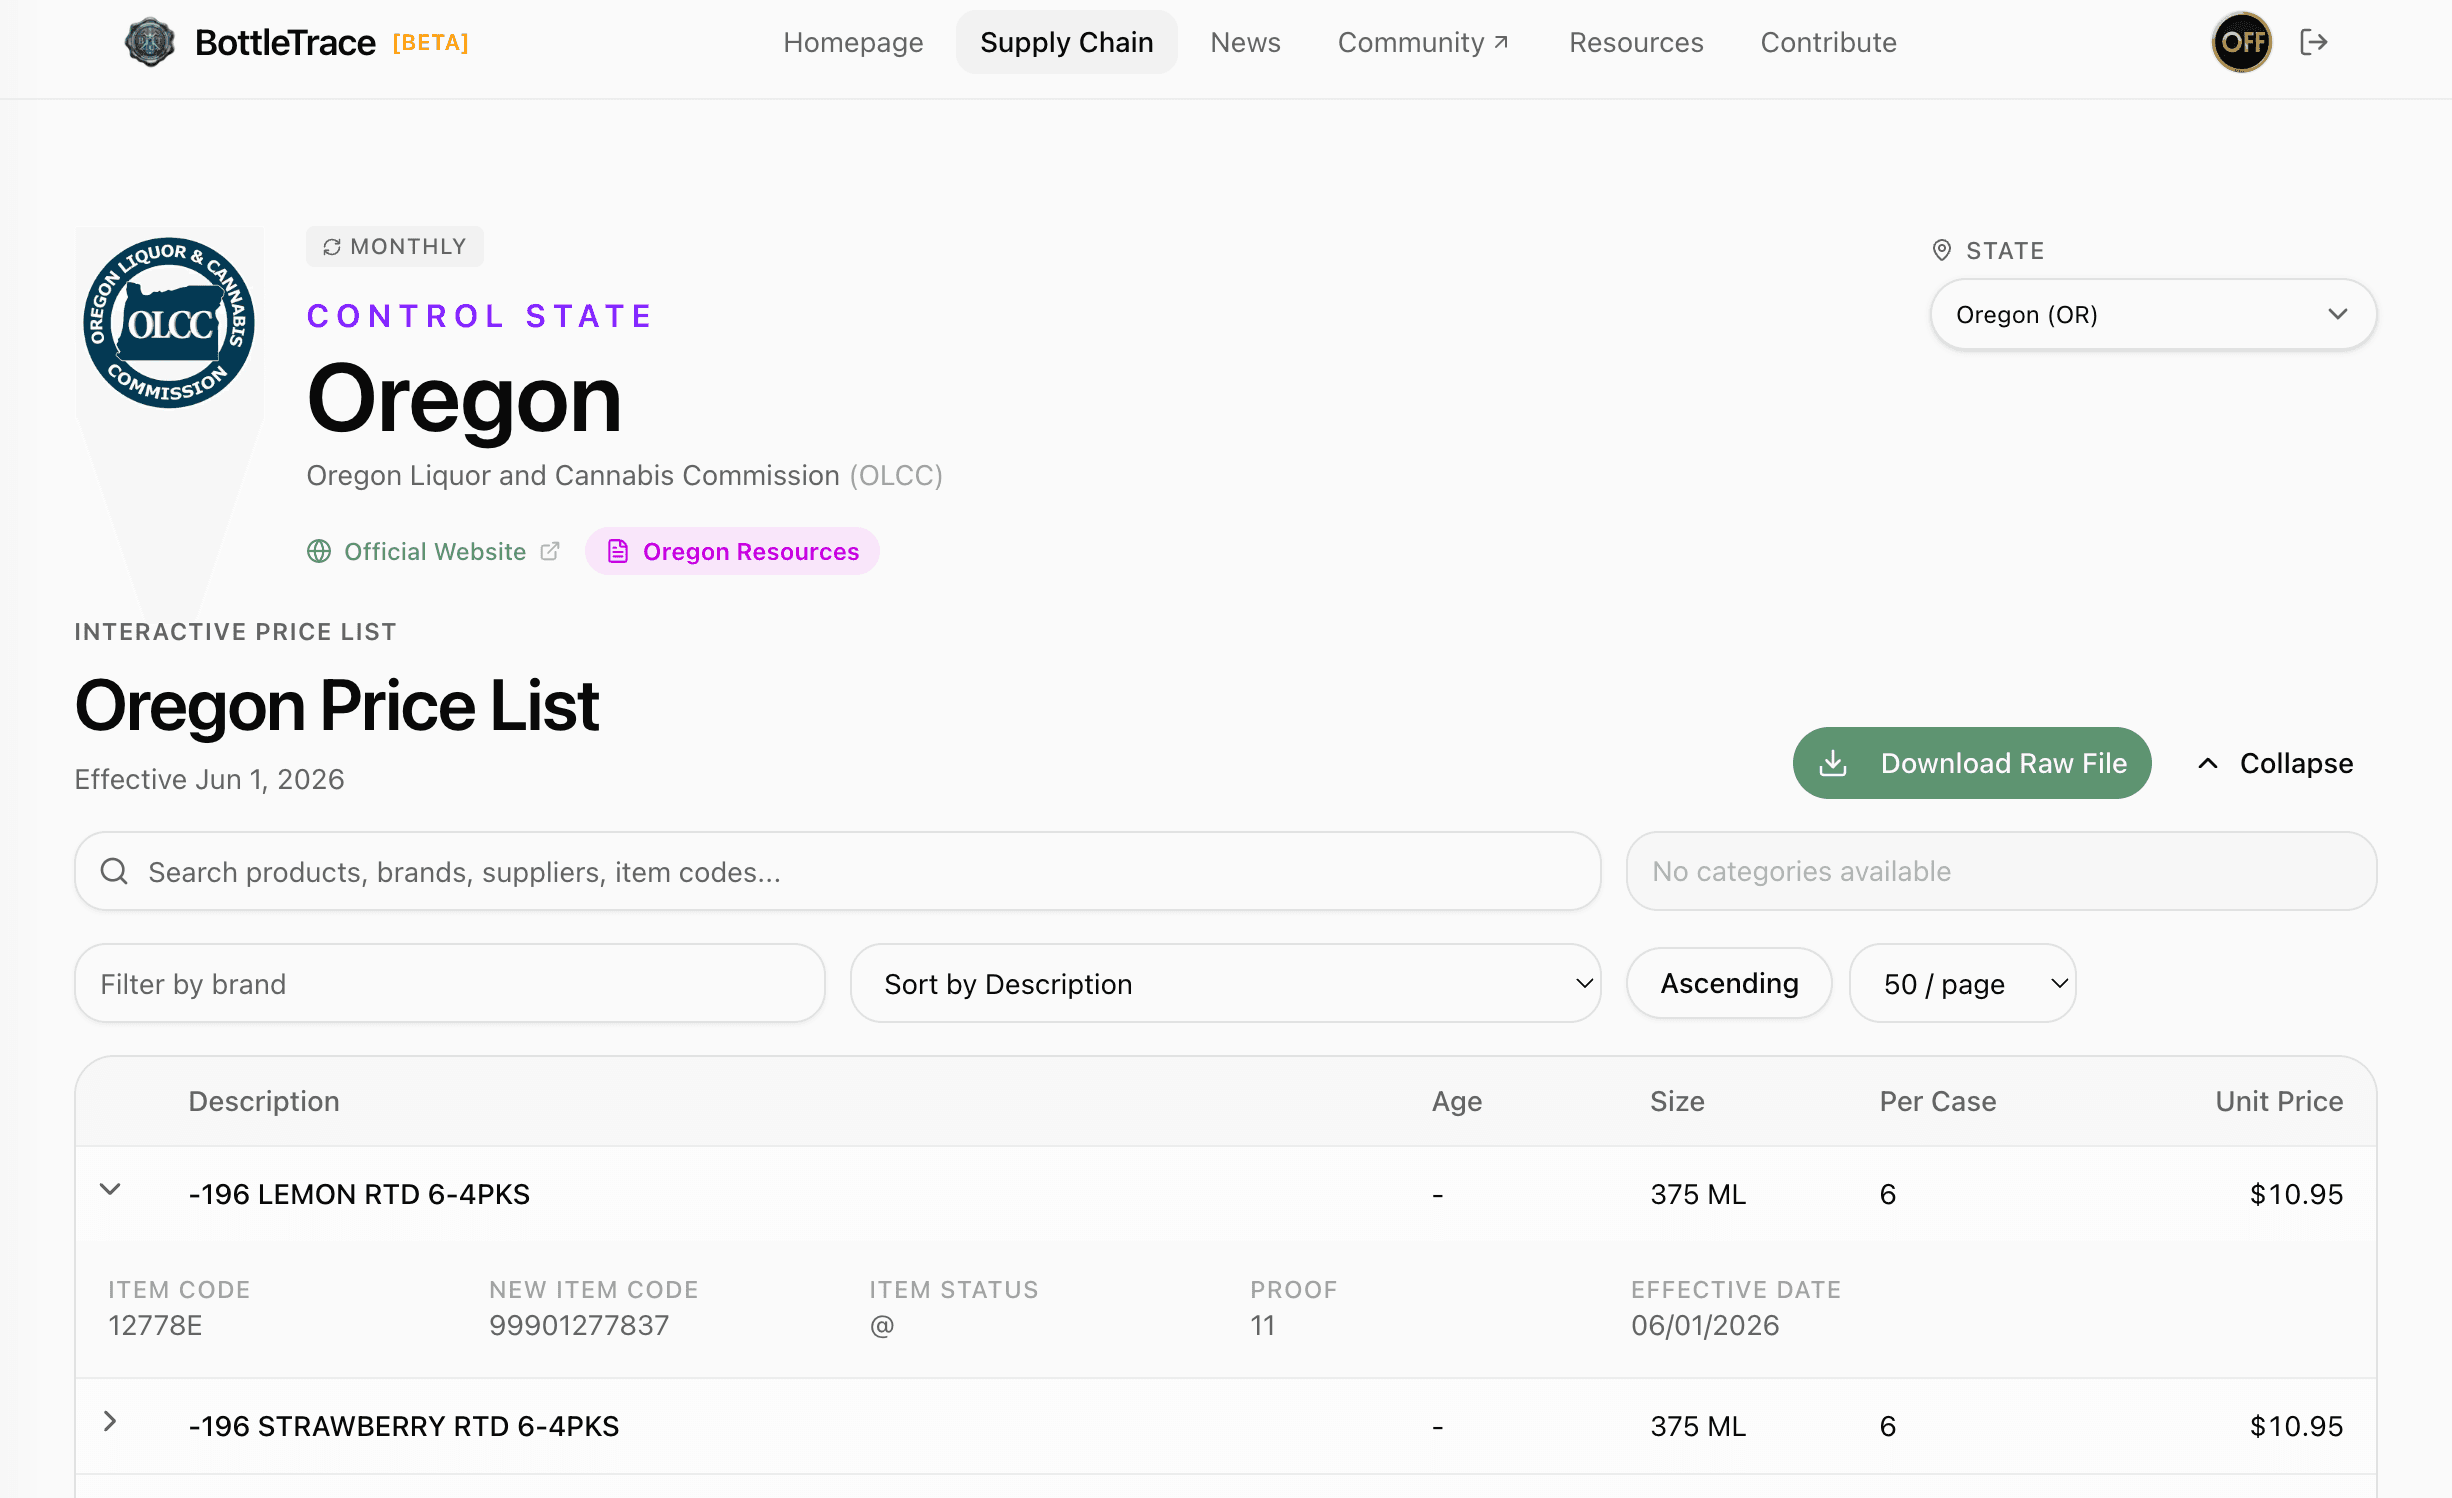
Task: Open the Contribute nav item
Action: [1828, 42]
